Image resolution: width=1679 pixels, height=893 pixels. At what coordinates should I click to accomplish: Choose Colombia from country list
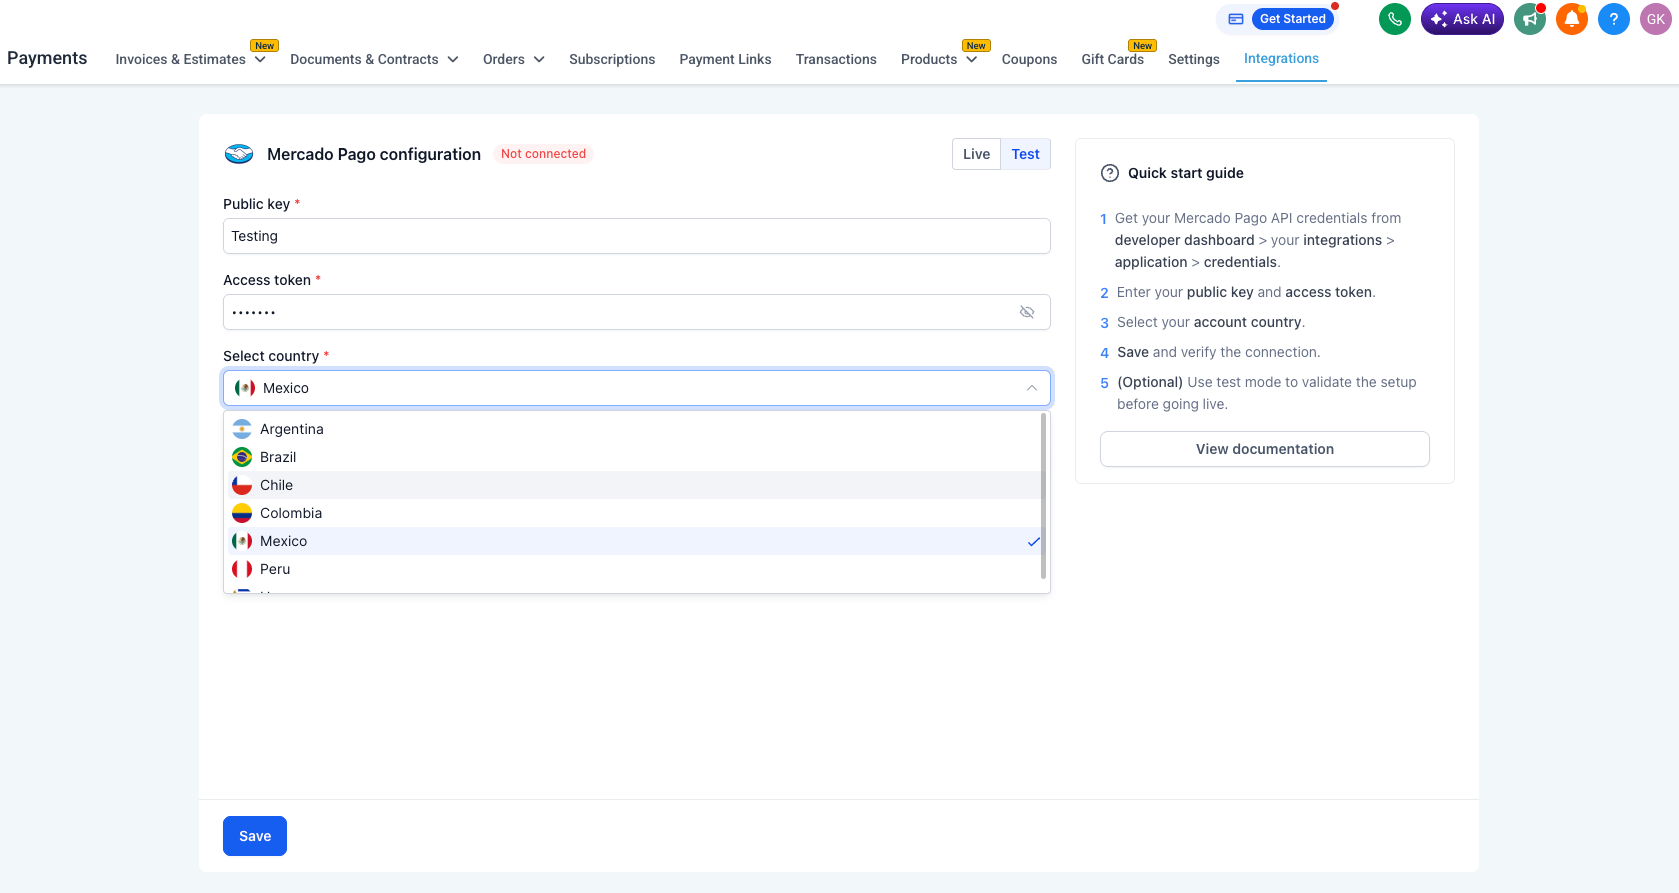coord(633,513)
